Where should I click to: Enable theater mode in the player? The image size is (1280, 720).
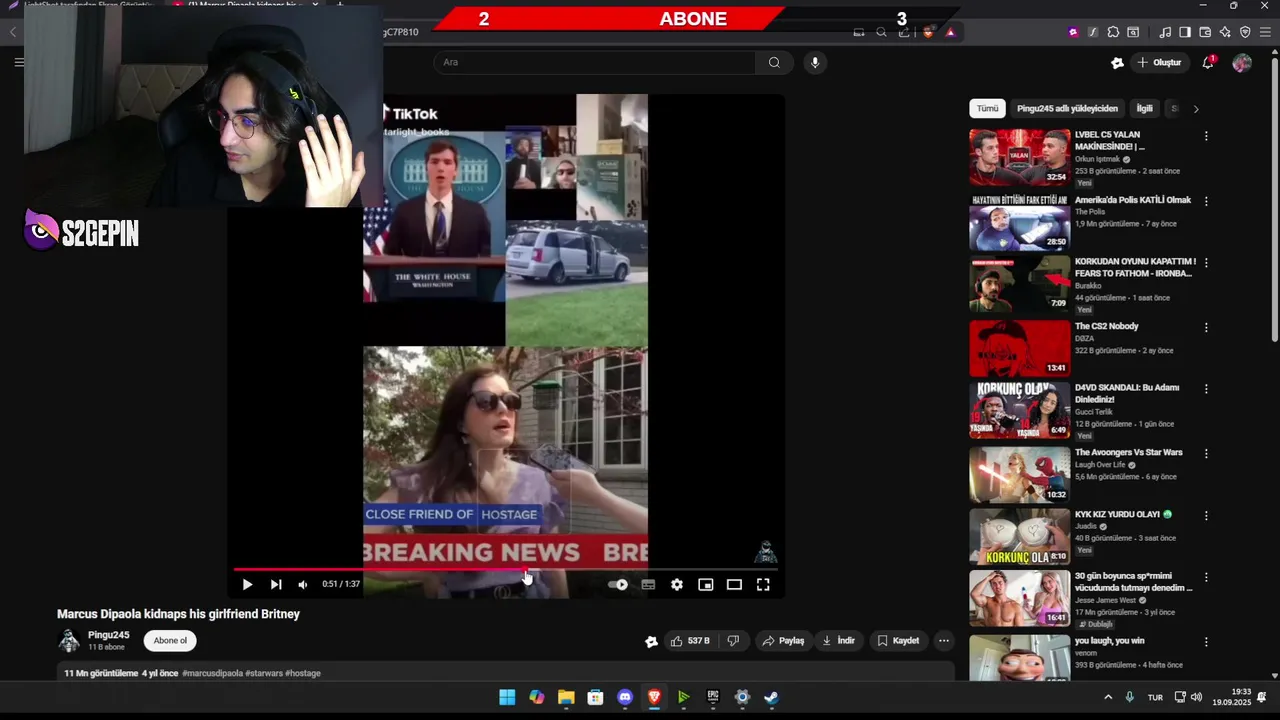coord(734,584)
